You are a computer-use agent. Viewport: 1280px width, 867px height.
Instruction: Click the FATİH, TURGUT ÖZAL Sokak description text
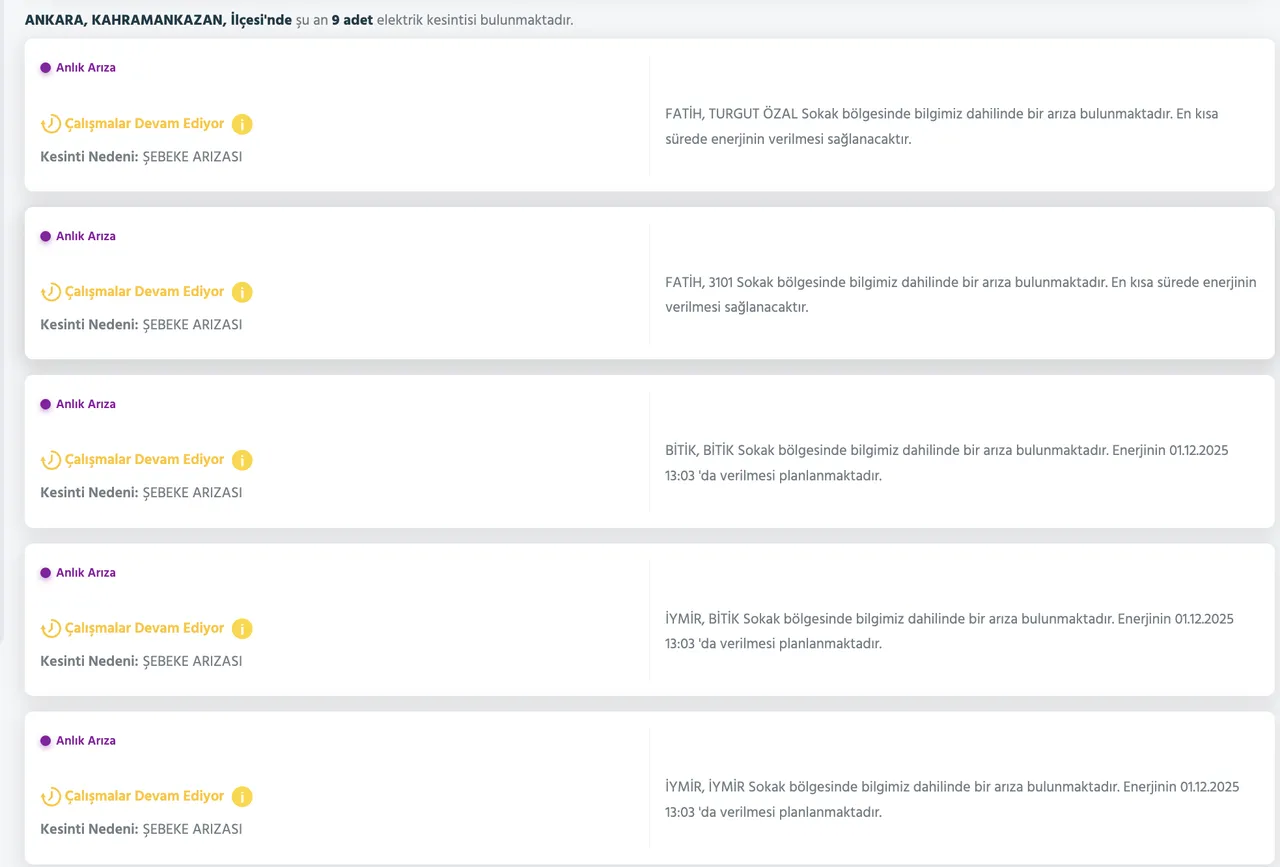941,126
